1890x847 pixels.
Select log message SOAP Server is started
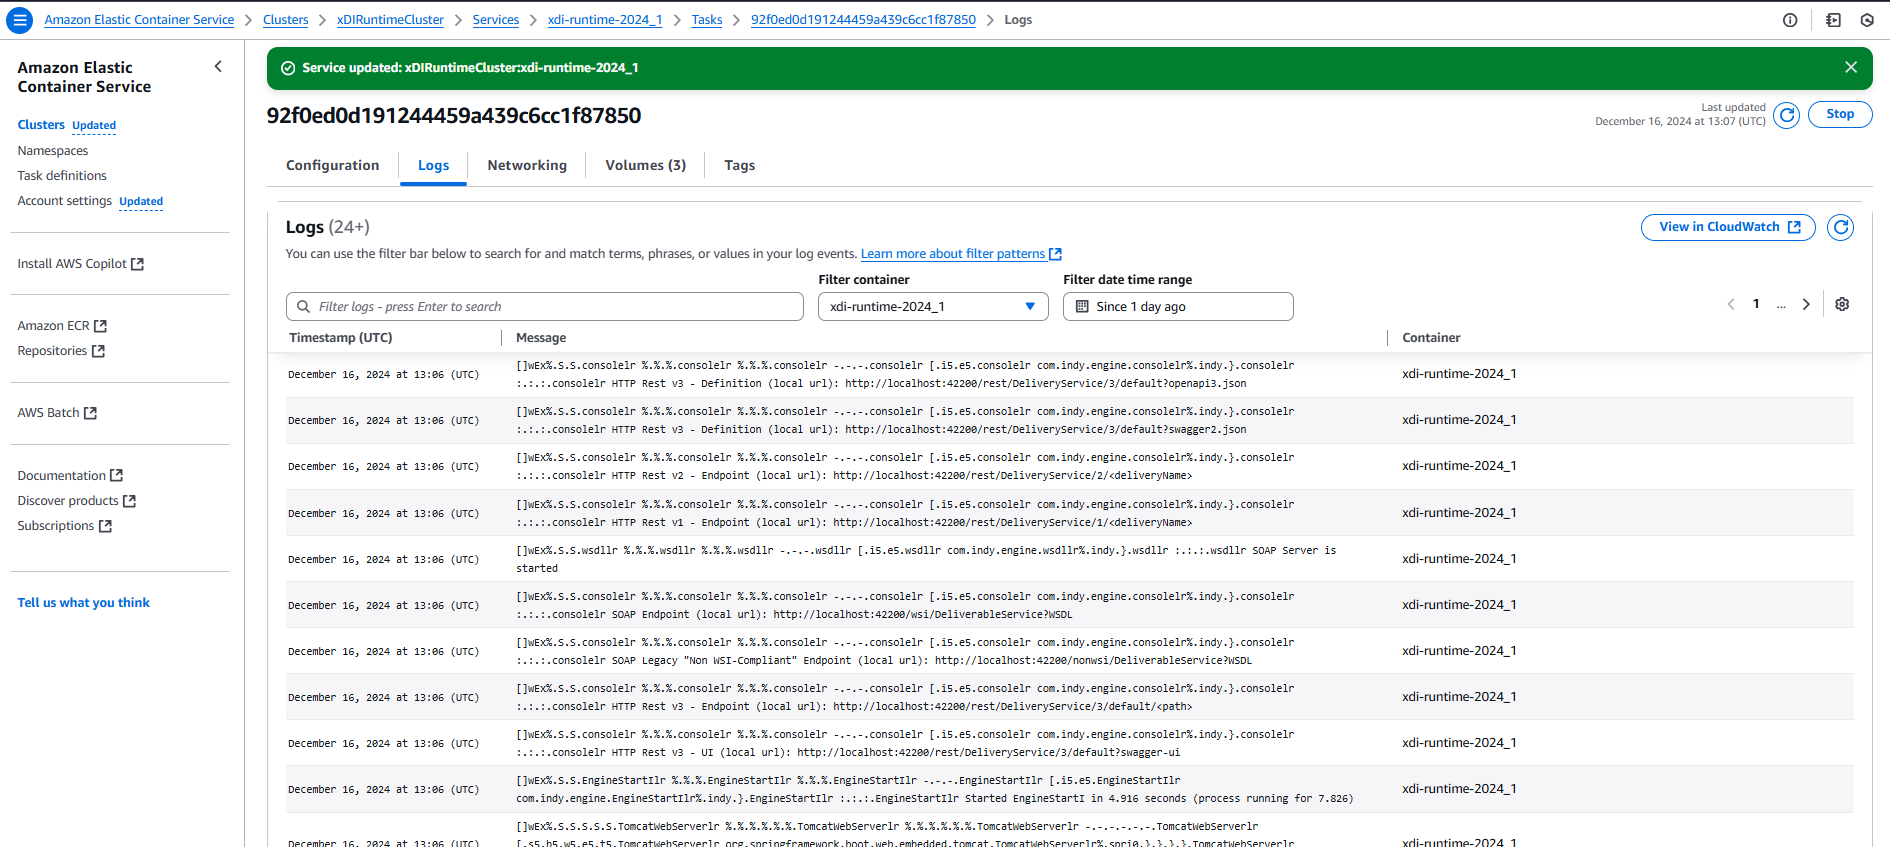[x=926, y=560]
